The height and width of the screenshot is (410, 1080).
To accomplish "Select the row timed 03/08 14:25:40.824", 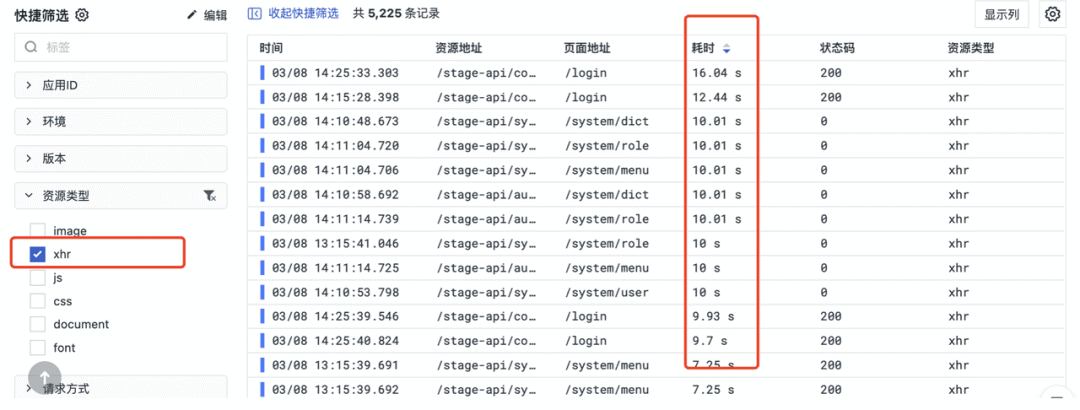I will point(656,340).
